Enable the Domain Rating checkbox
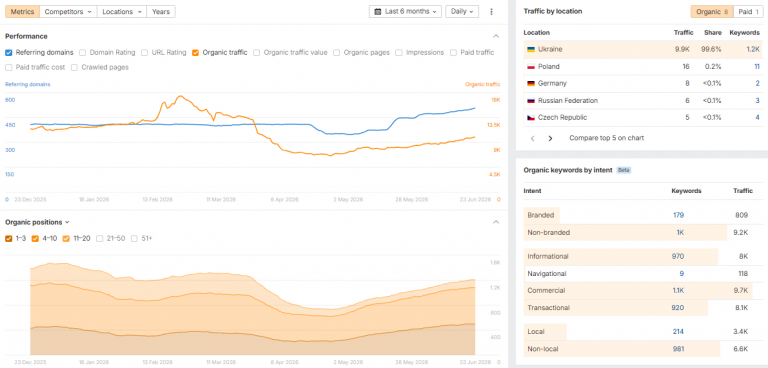The image size is (768, 368). tap(82, 52)
